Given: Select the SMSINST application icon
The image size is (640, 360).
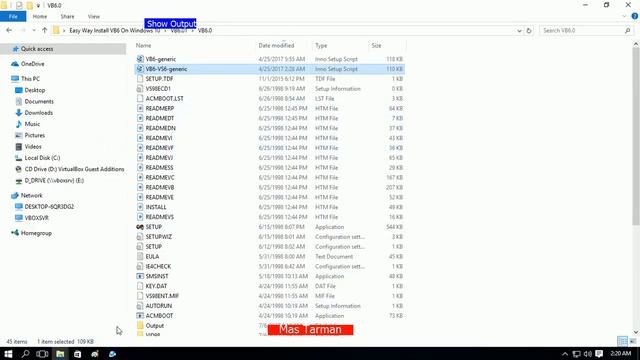Looking at the screenshot, I should 140,276.
